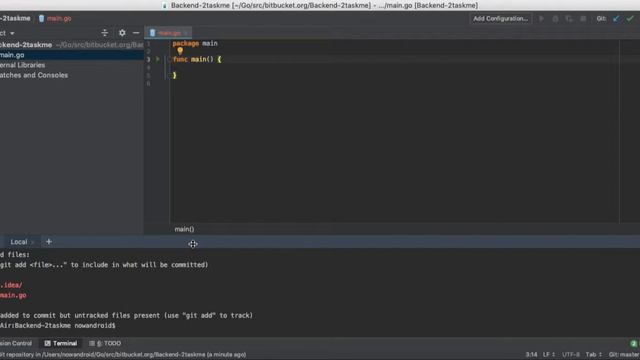Open Project panel settings gear

pos(122,33)
